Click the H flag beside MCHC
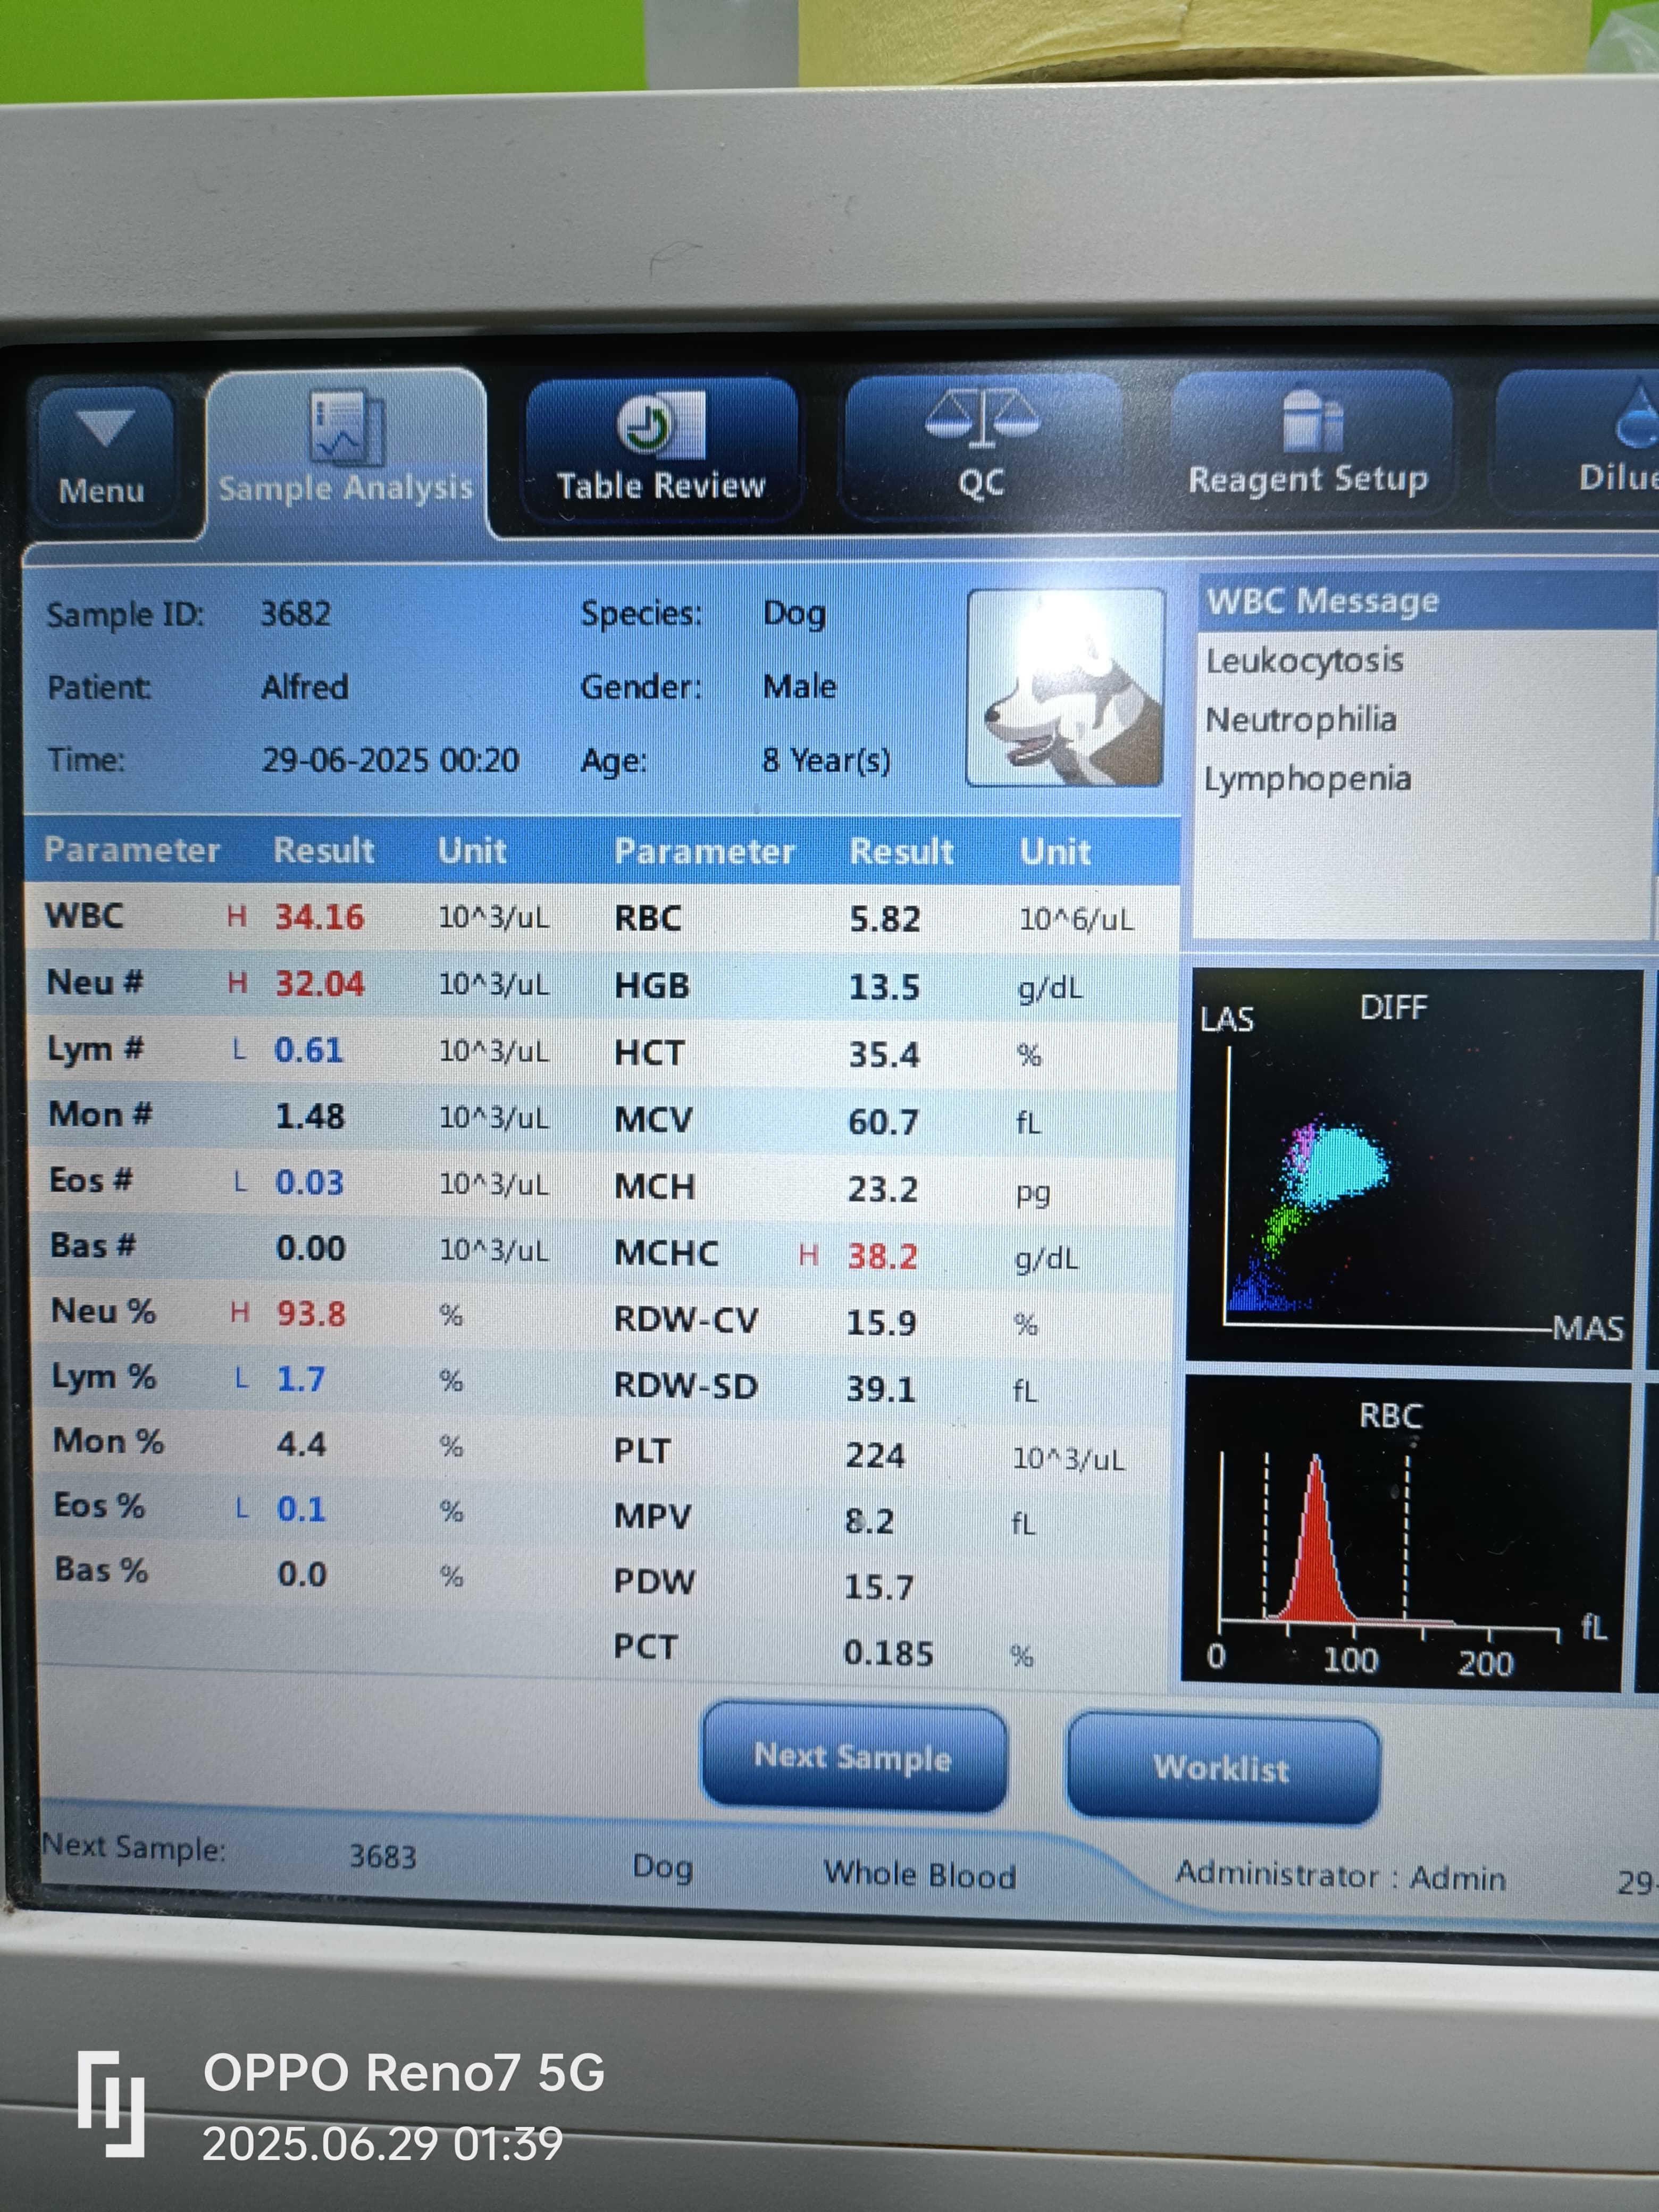The image size is (1659, 2212). tap(808, 1255)
